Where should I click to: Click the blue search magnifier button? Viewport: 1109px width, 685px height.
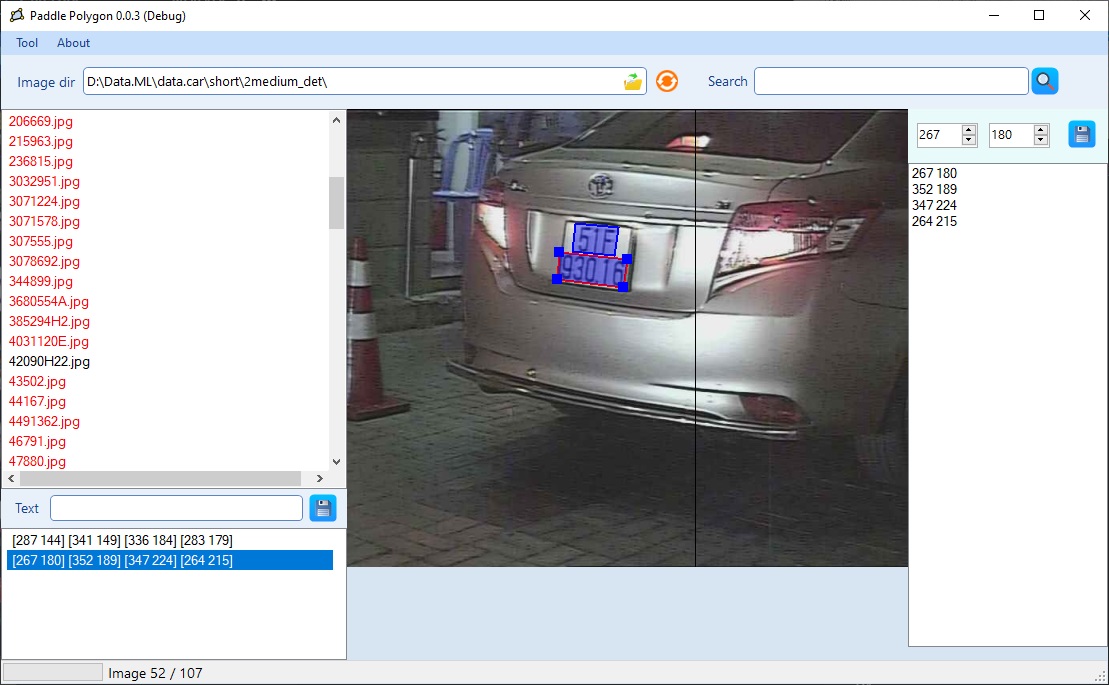coord(1045,82)
